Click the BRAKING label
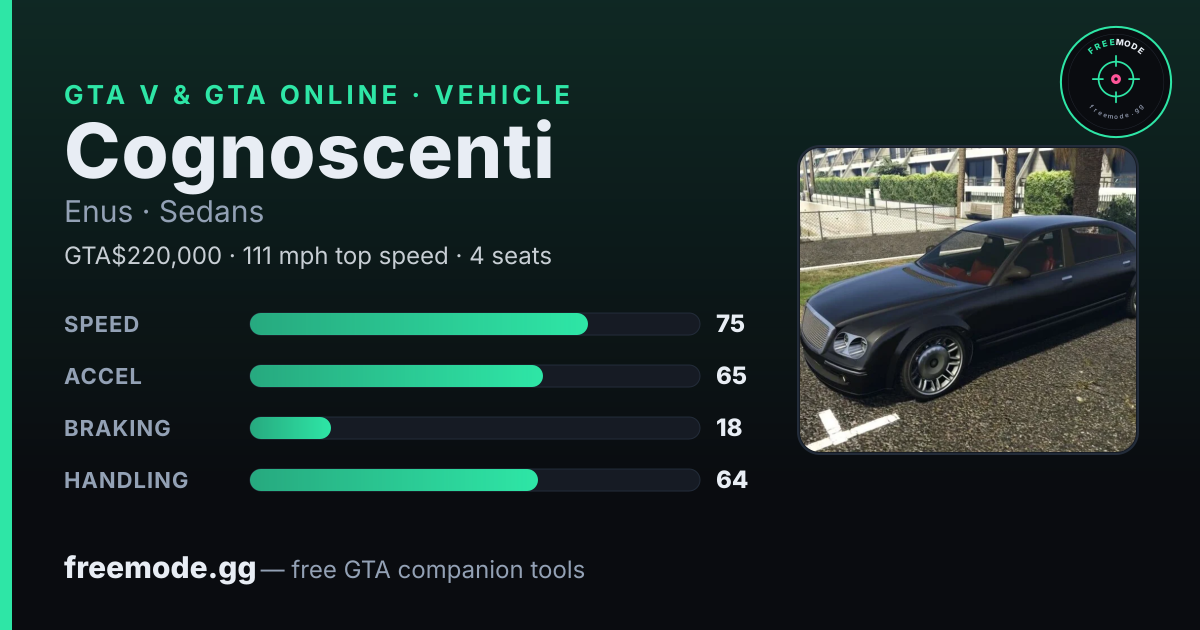This screenshot has width=1200, height=630. point(117,428)
